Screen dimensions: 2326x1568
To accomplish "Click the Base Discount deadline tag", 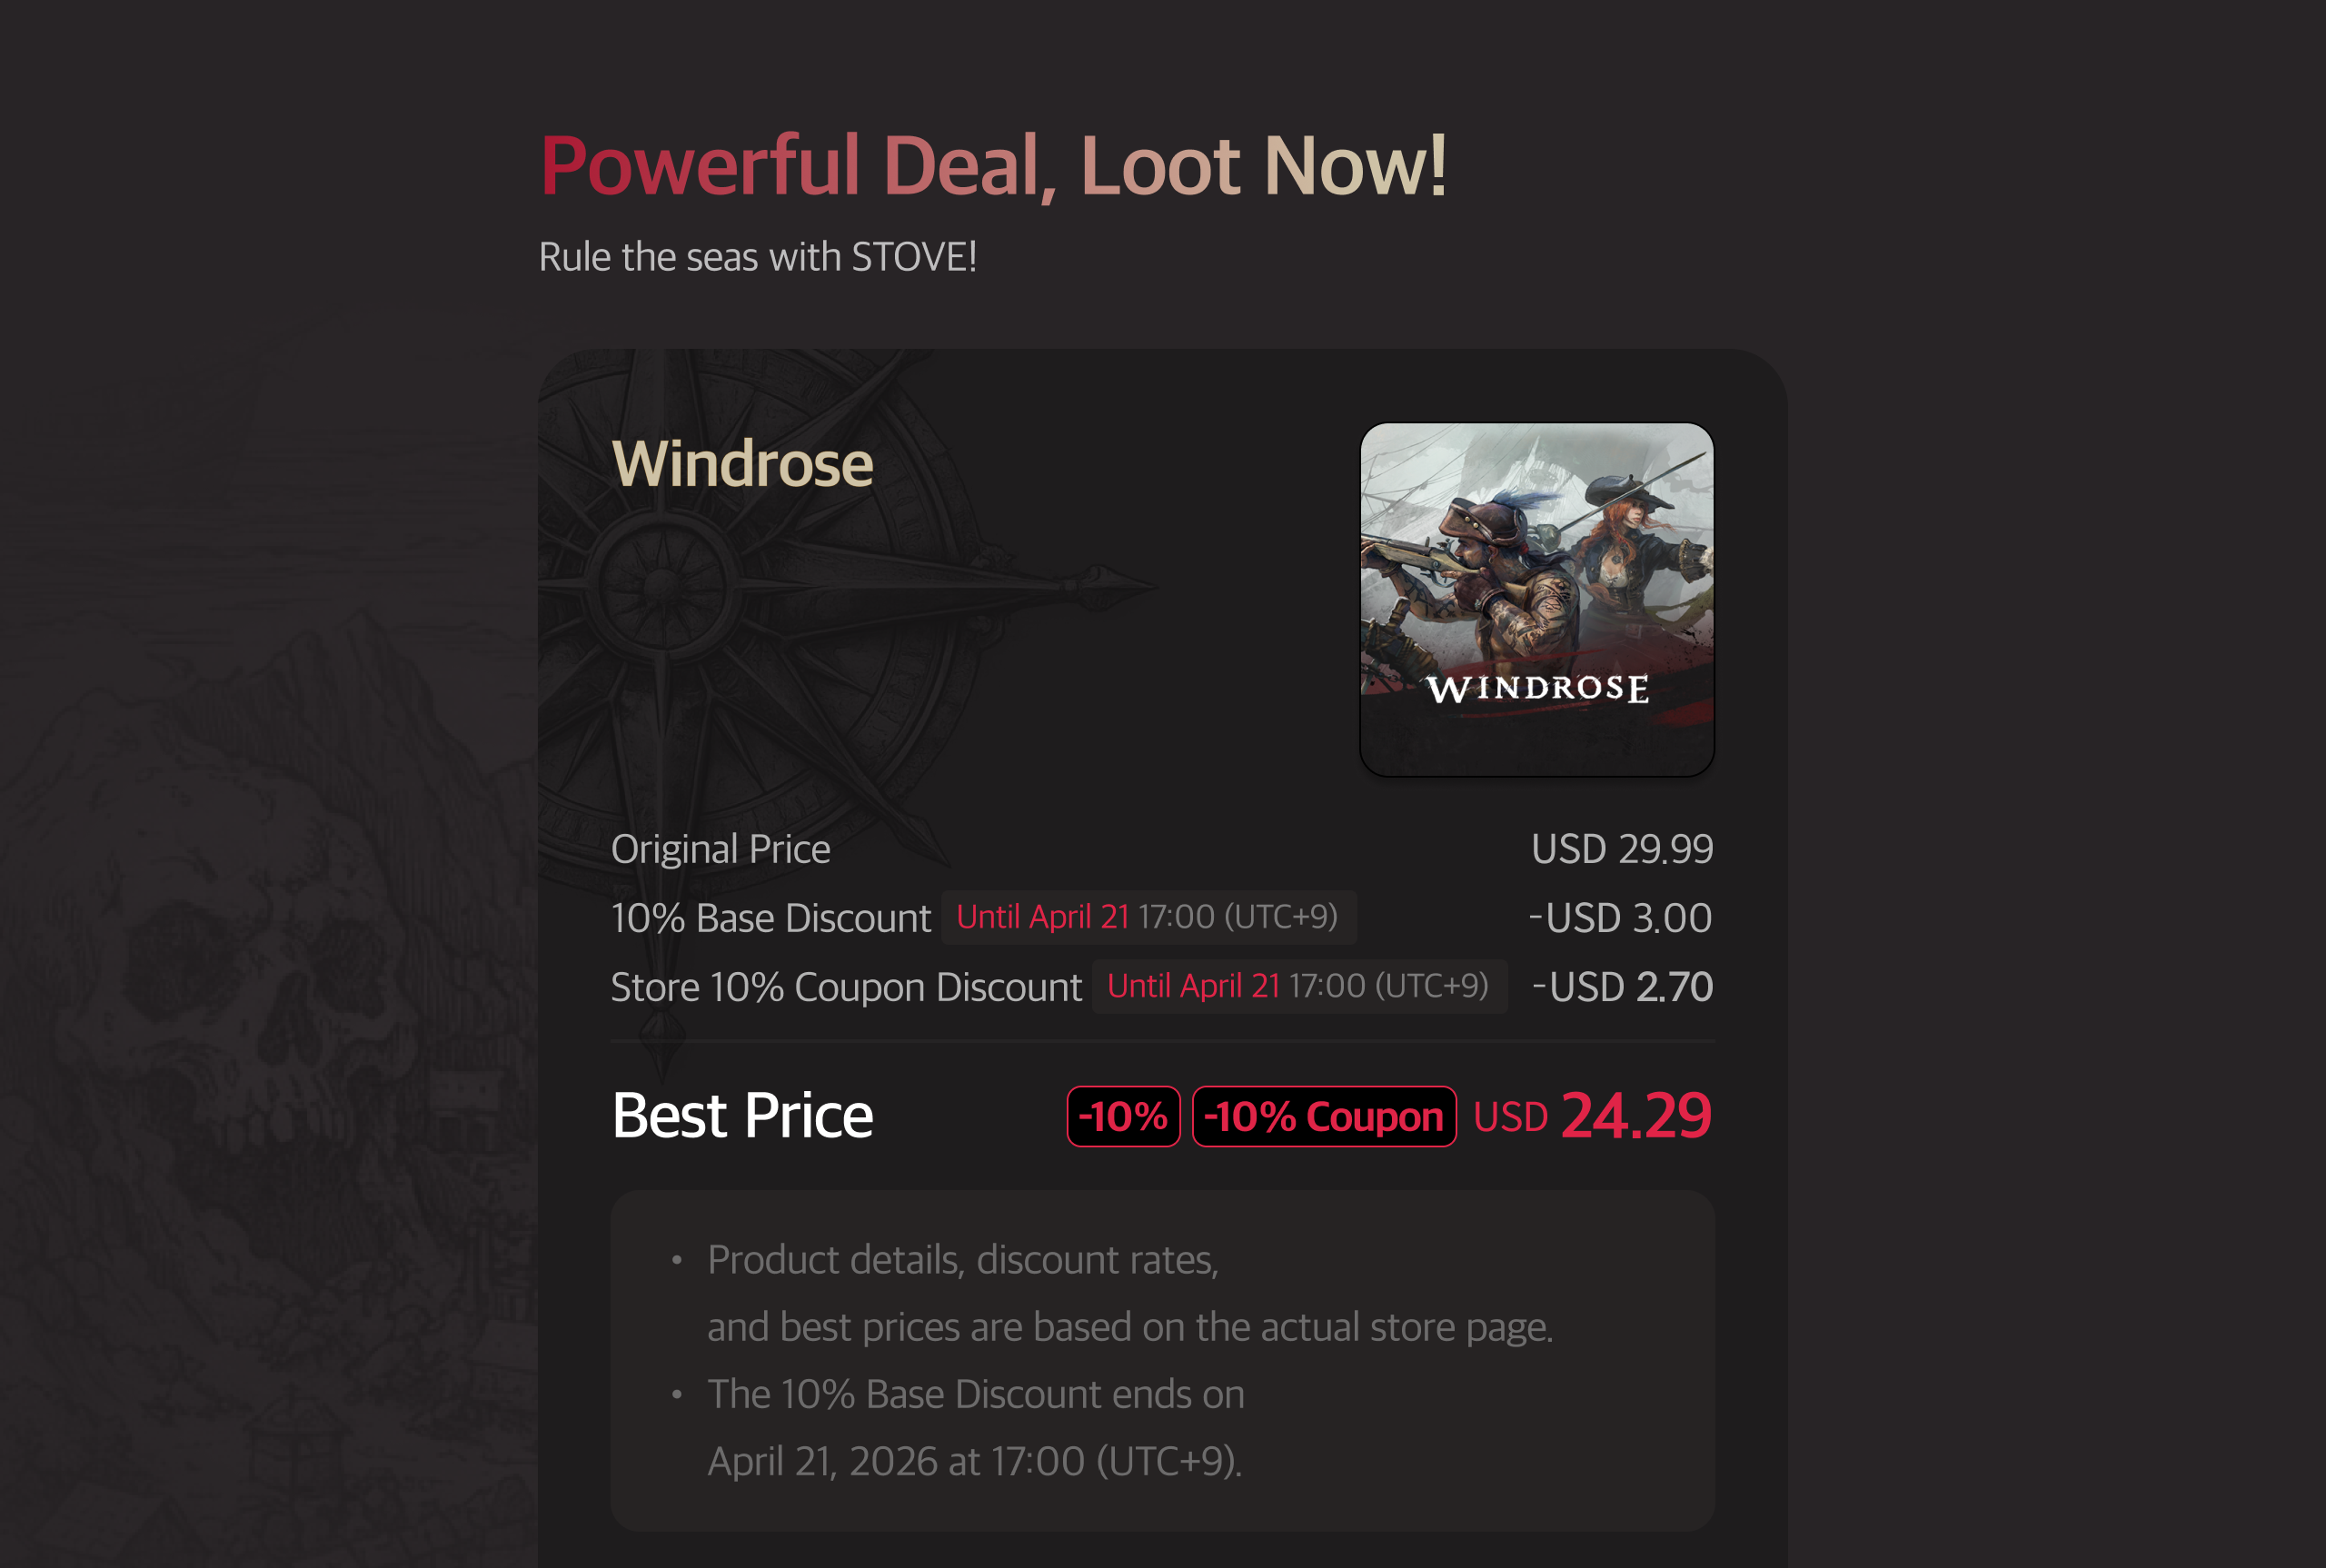I will [1148, 917].
